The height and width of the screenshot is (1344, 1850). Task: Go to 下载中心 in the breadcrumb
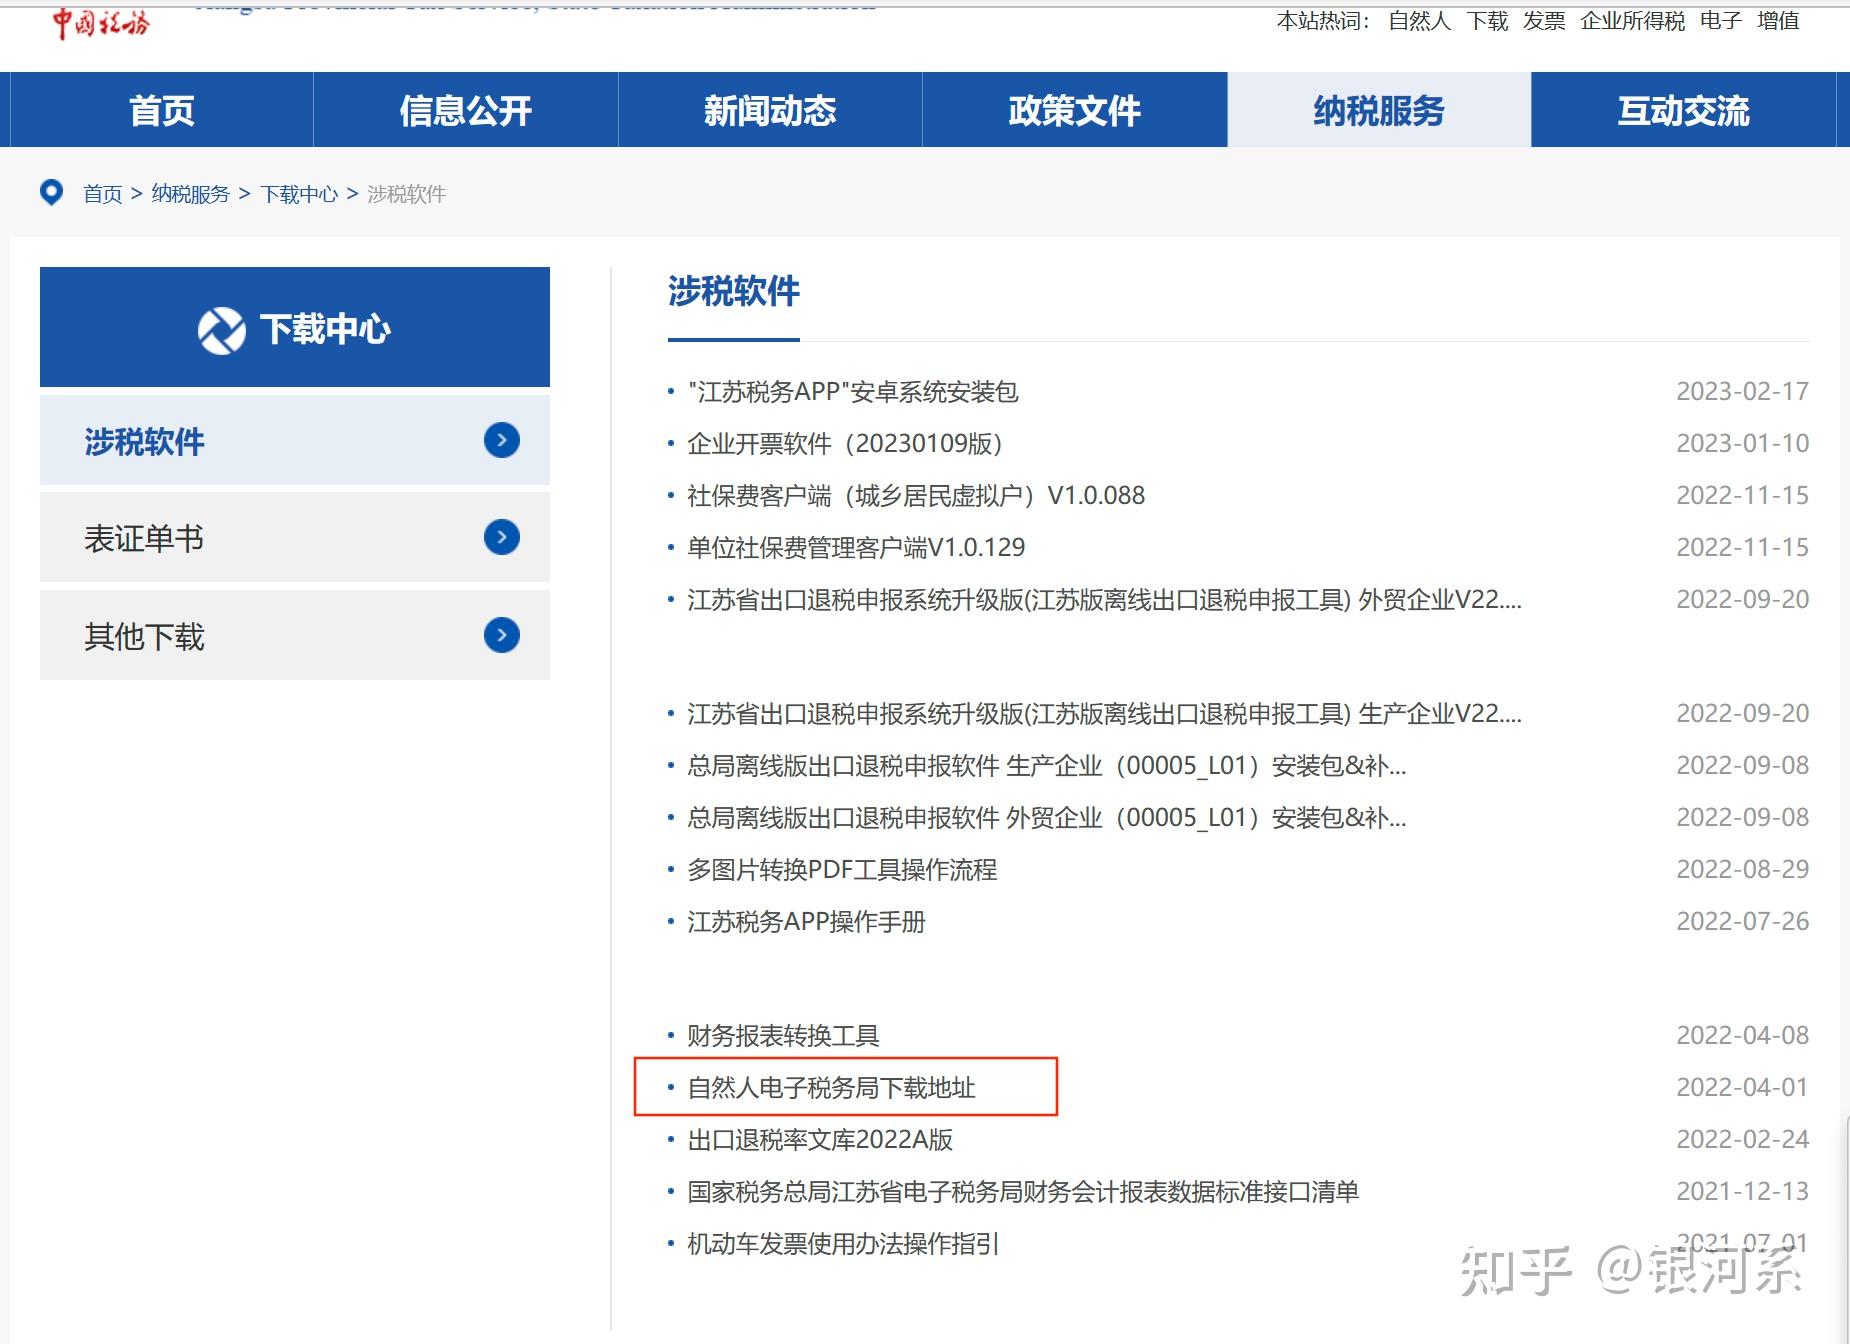(299, 194)
